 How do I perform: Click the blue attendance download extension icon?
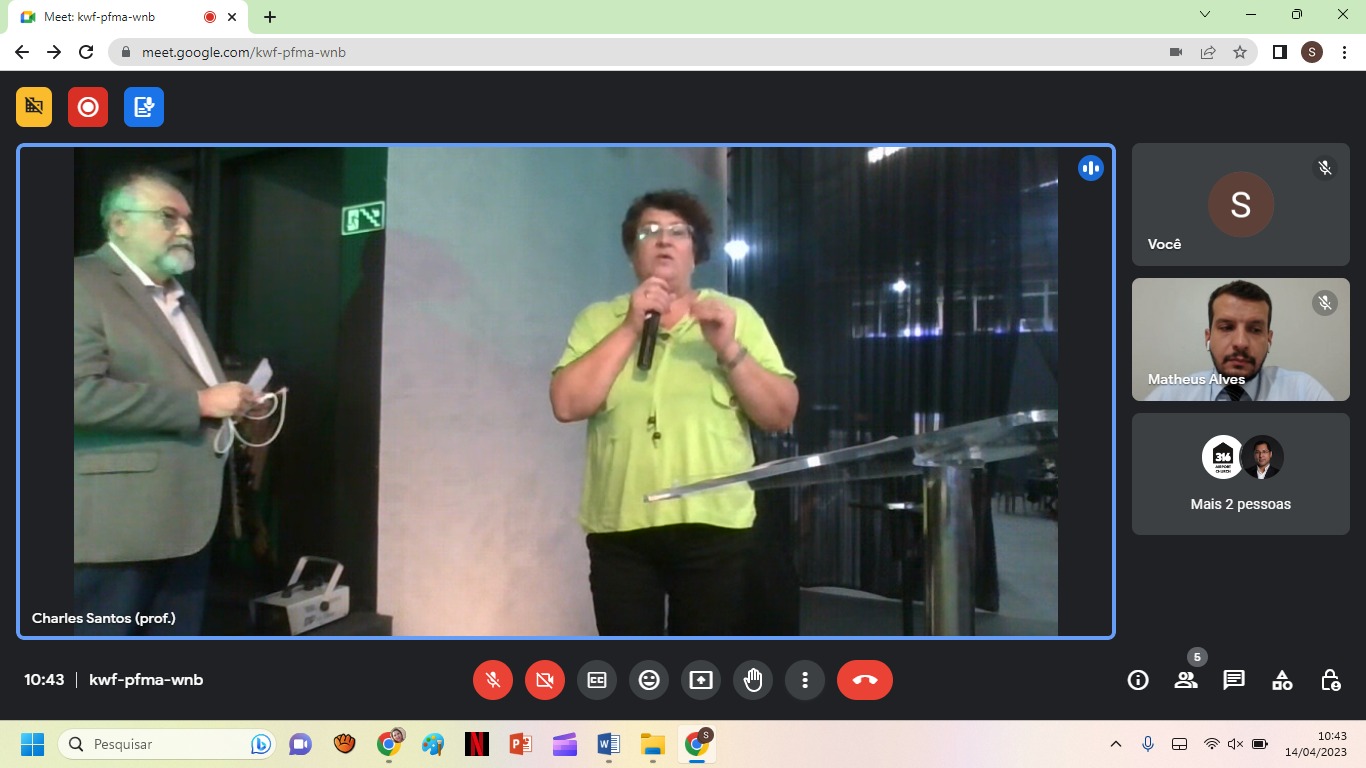tap(144, 107)
